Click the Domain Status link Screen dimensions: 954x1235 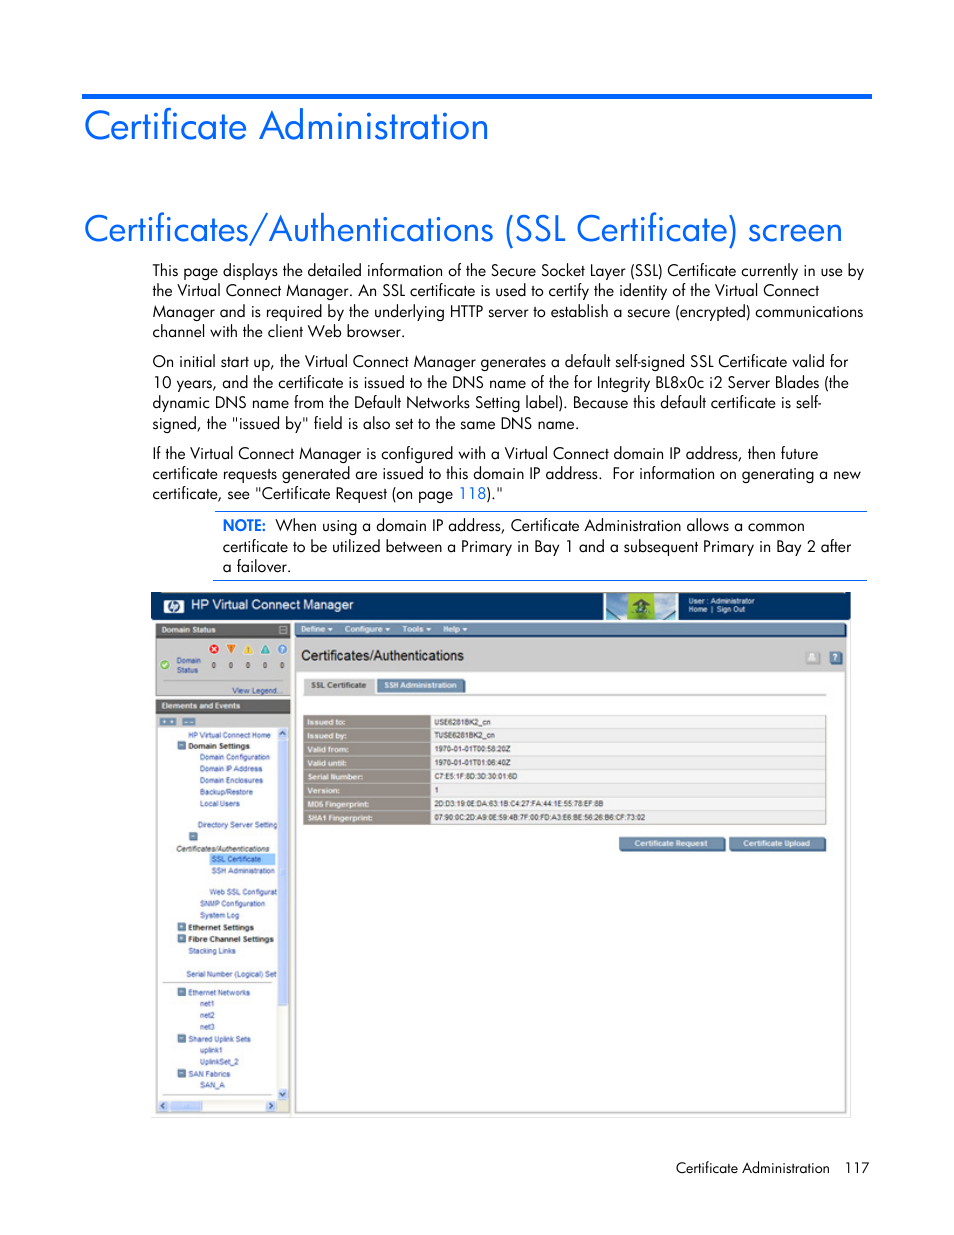188,665
